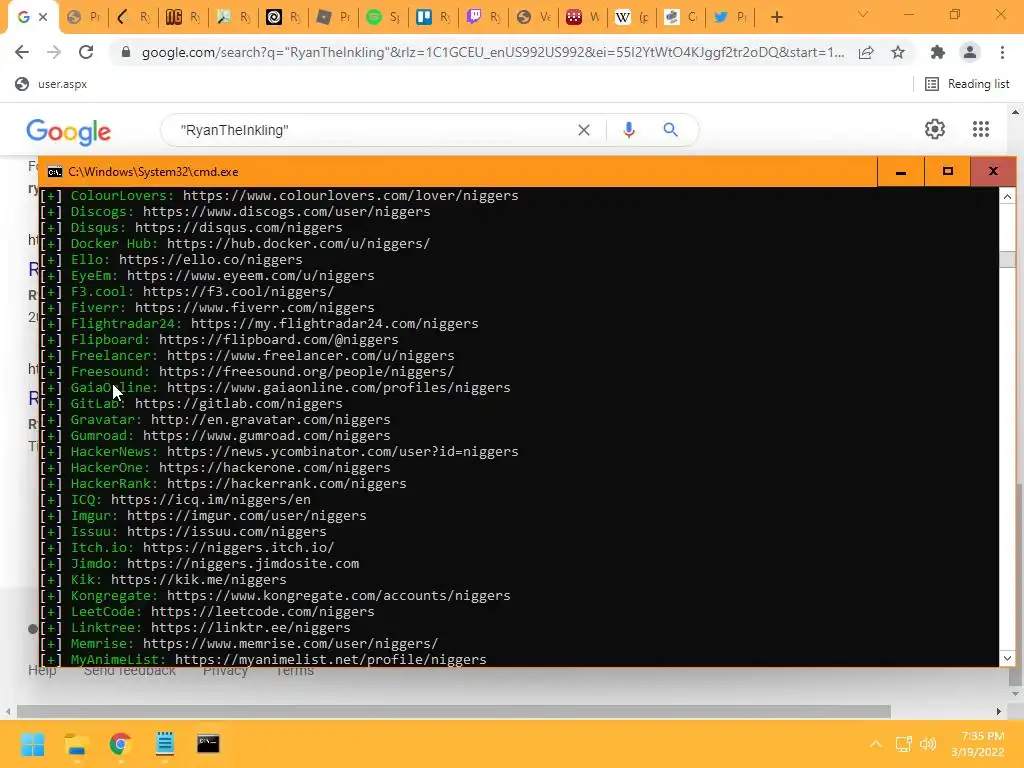The width and height of the screenshot is (1024, 768).
Task: Submit search with magnifier icon
Action: point(671,130)
